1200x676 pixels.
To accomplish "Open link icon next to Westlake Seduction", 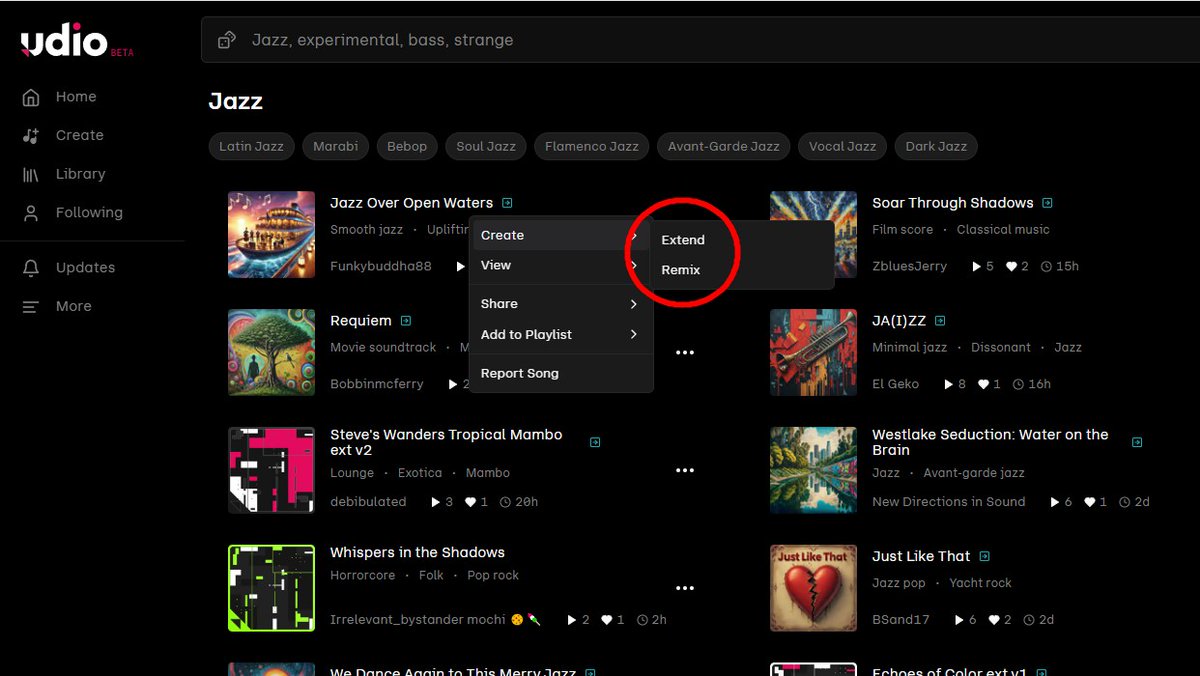I will coord(1137,442).
